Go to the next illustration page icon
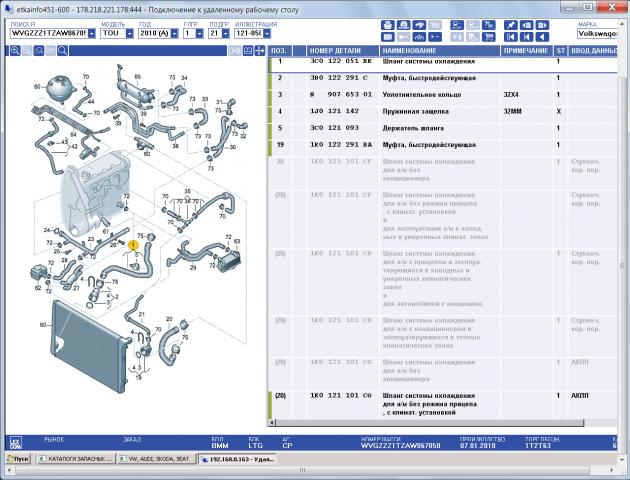This screenshot has width=630, height=480. (x=542, y=25)
